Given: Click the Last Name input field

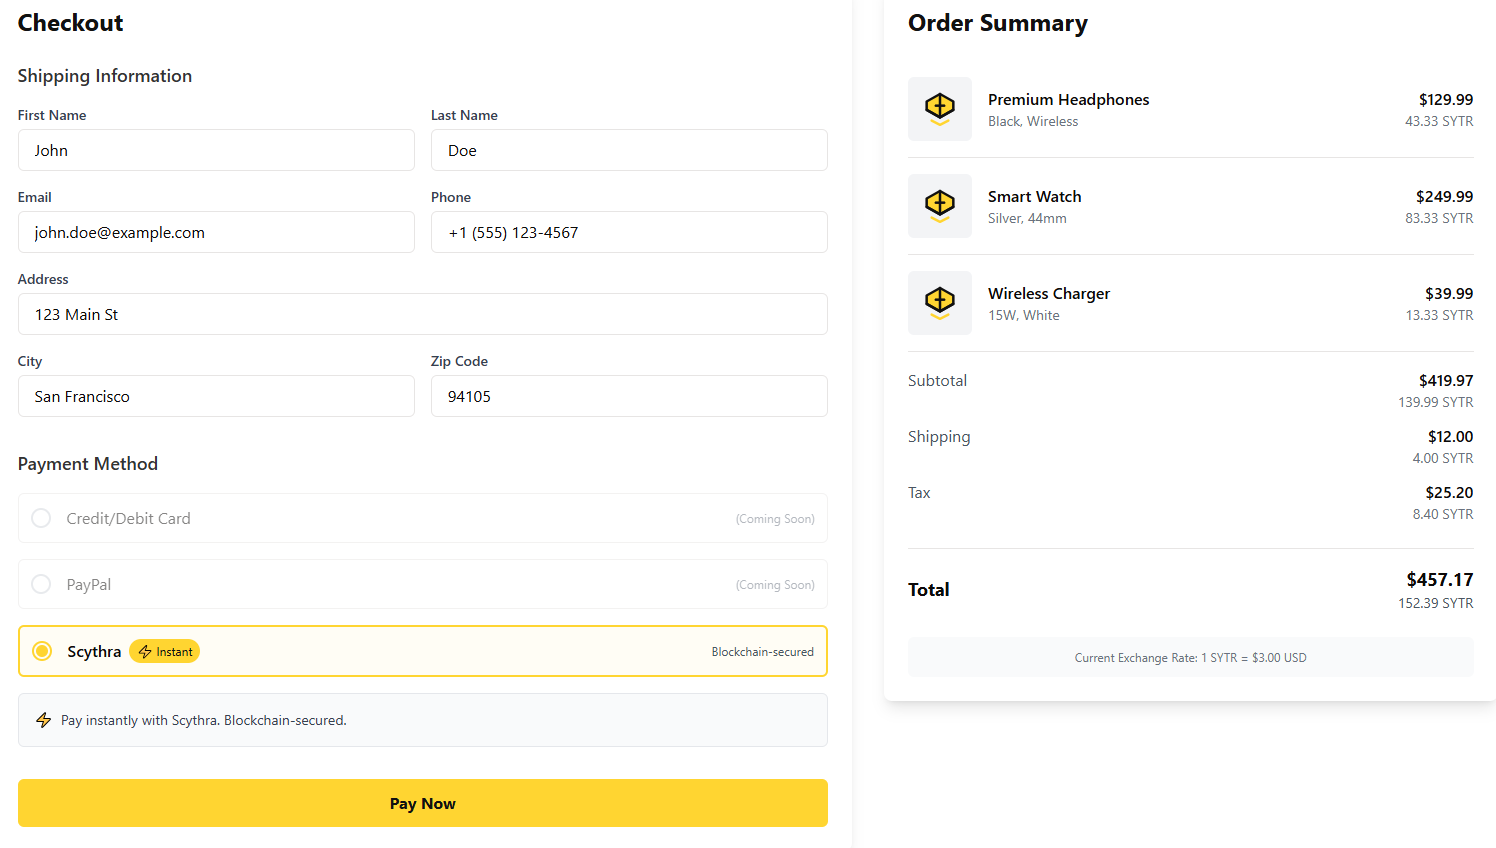Looking at the screenshot, I should click(629, 150).
